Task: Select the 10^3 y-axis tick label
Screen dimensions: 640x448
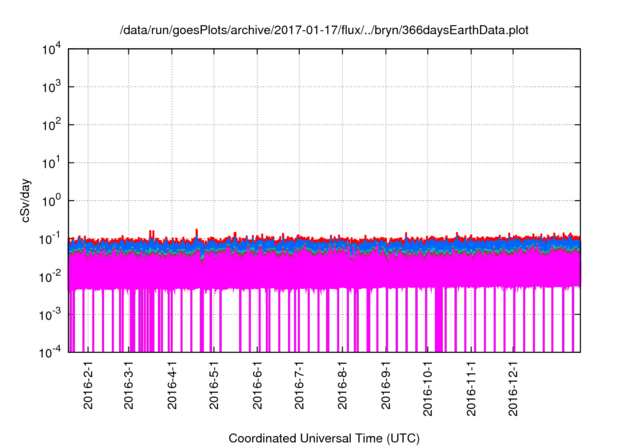Action: 50,87
